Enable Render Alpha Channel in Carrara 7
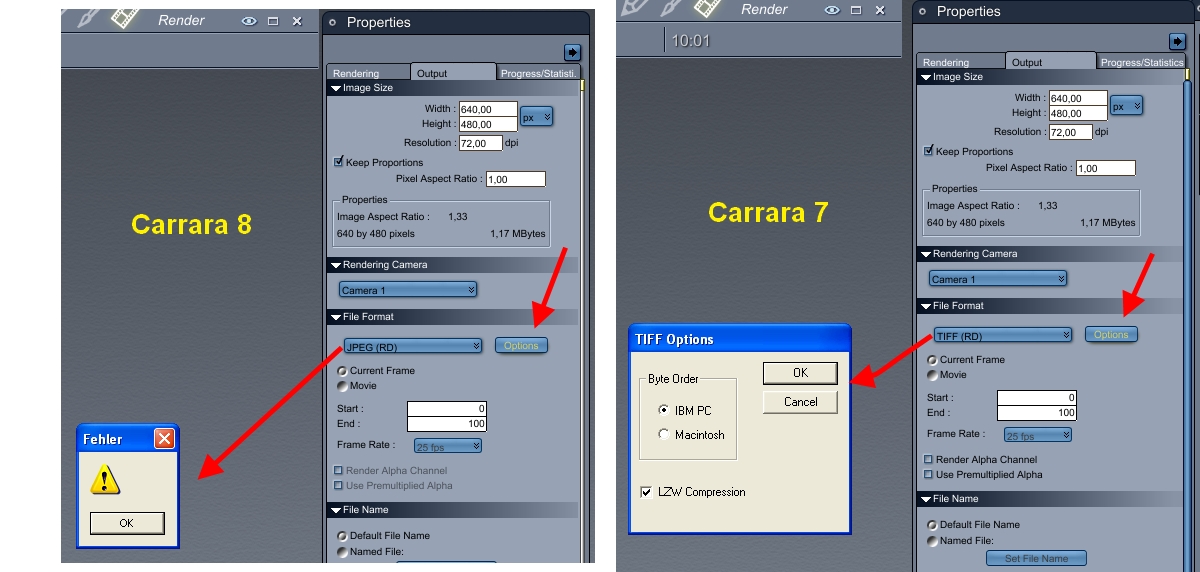This screenshot has height=572, width=1200. click(x=929, y=460)
